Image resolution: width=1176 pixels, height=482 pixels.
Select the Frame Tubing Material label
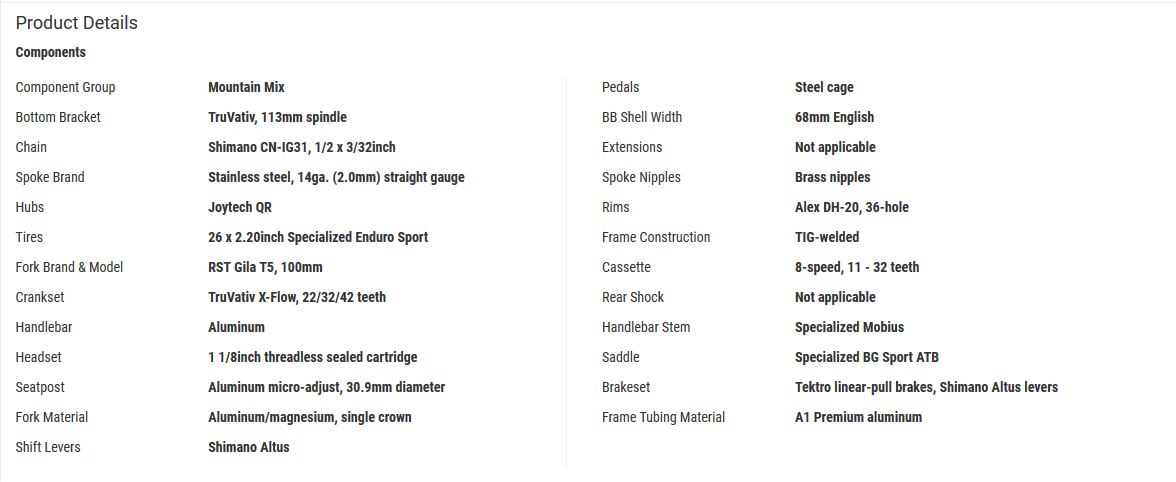click(x=664, y=418)
